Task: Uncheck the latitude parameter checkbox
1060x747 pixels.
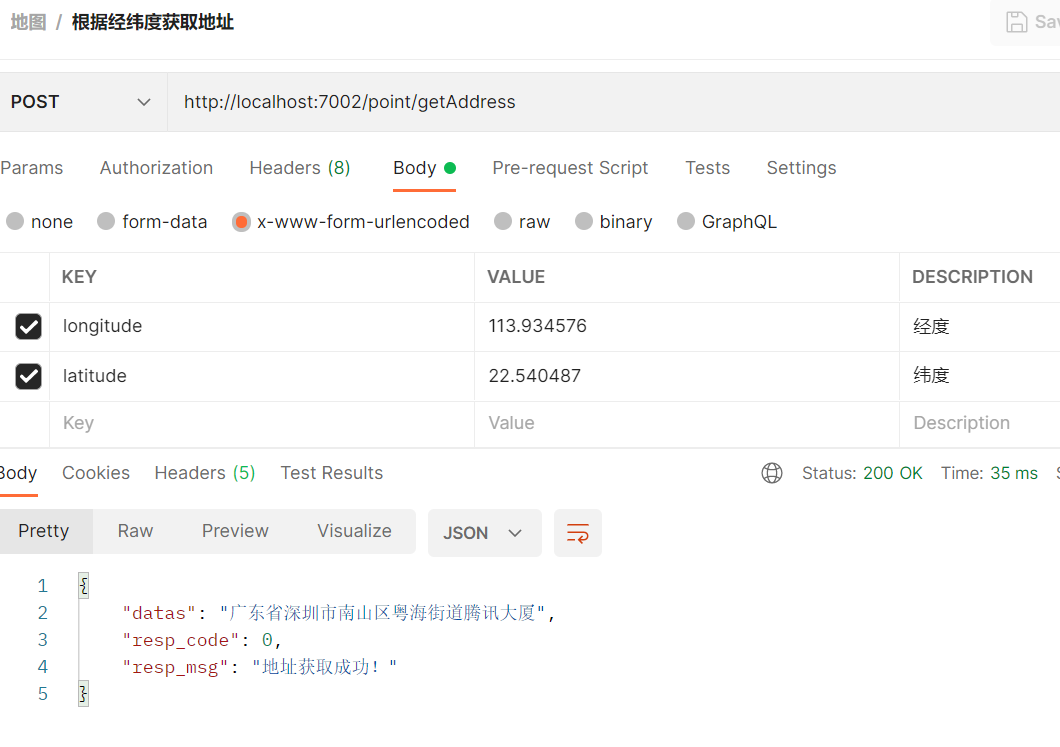Action: click(x=28, y=376)
